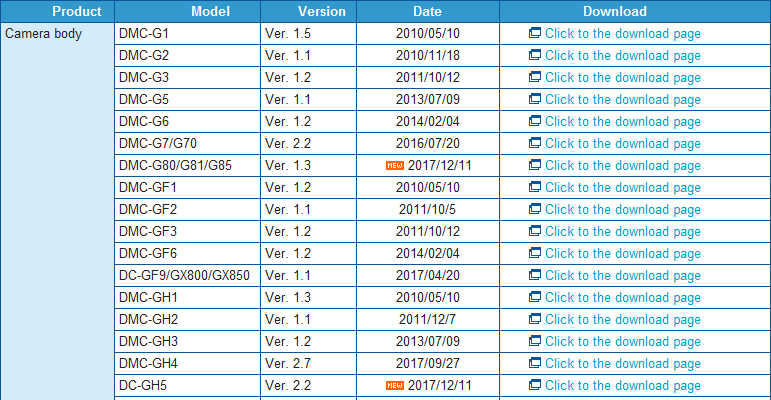The image size is (771, 400).
Task: Open DMC-G80/G81/G85 'Click to the download page' link
Action: coord(623,165)
